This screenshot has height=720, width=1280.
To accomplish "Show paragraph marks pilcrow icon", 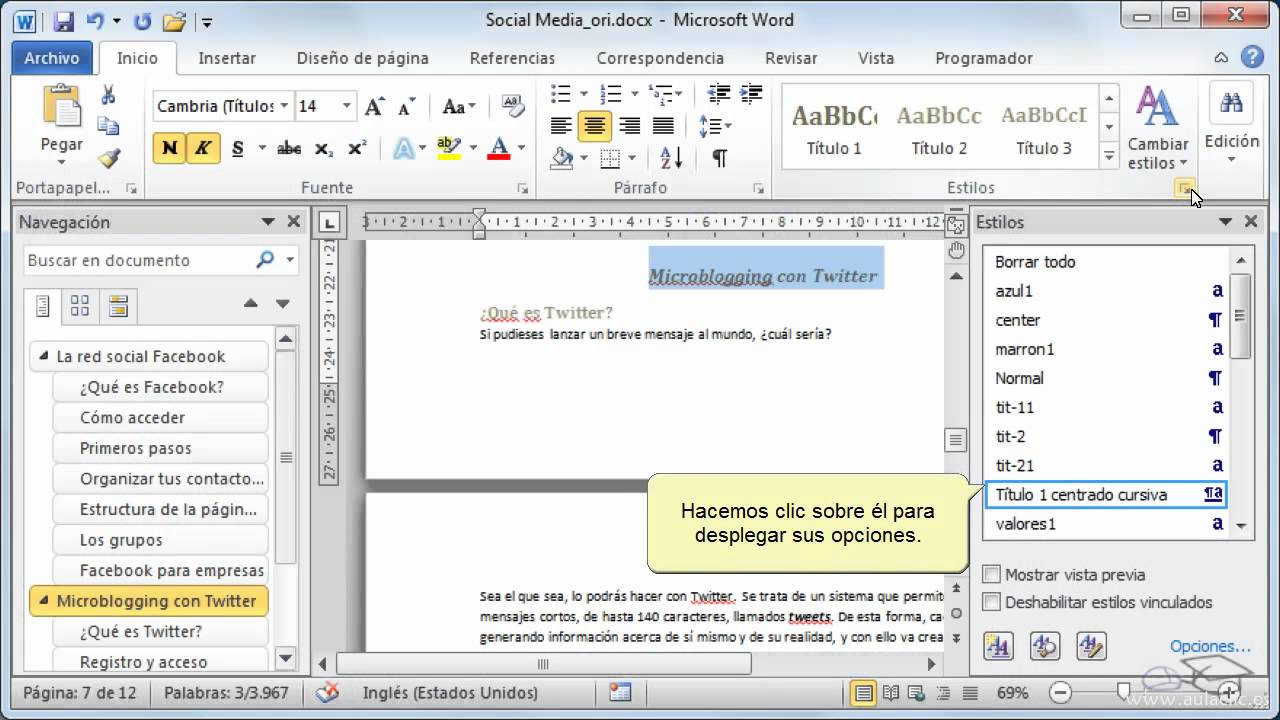I will click(719, 158).
